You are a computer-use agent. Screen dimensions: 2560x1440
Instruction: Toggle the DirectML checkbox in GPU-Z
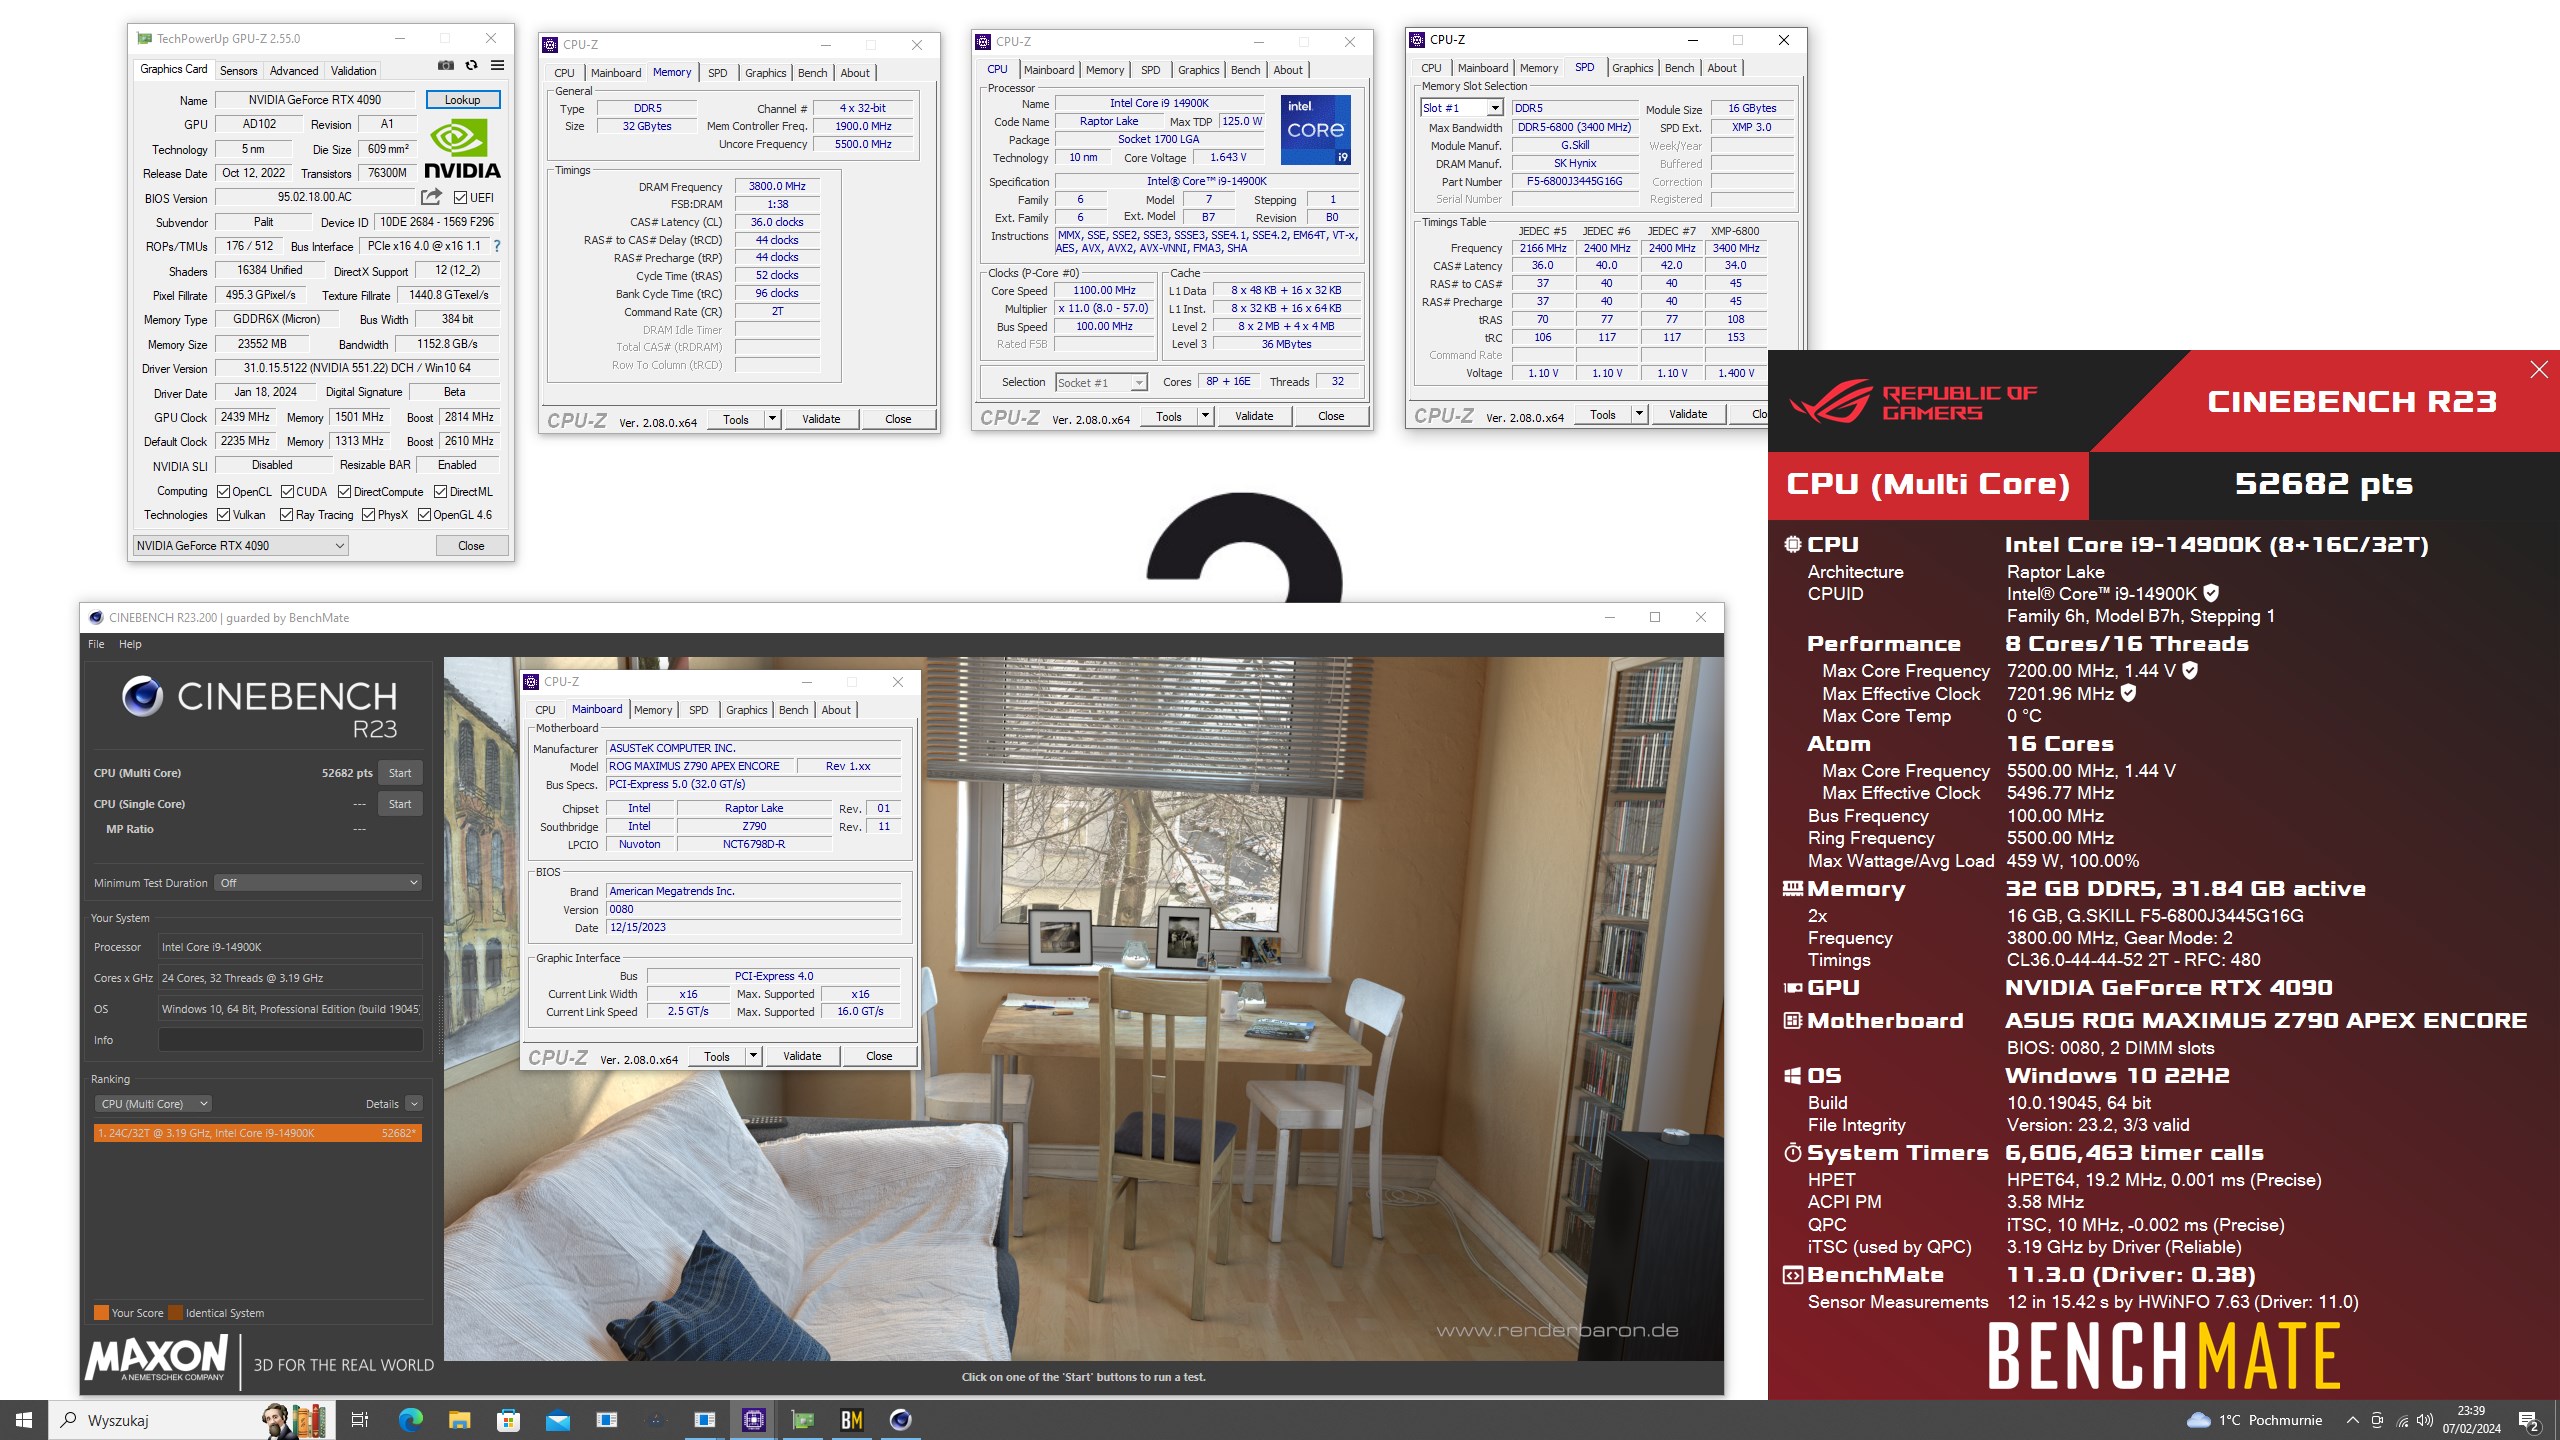click(x=440, y=492)
